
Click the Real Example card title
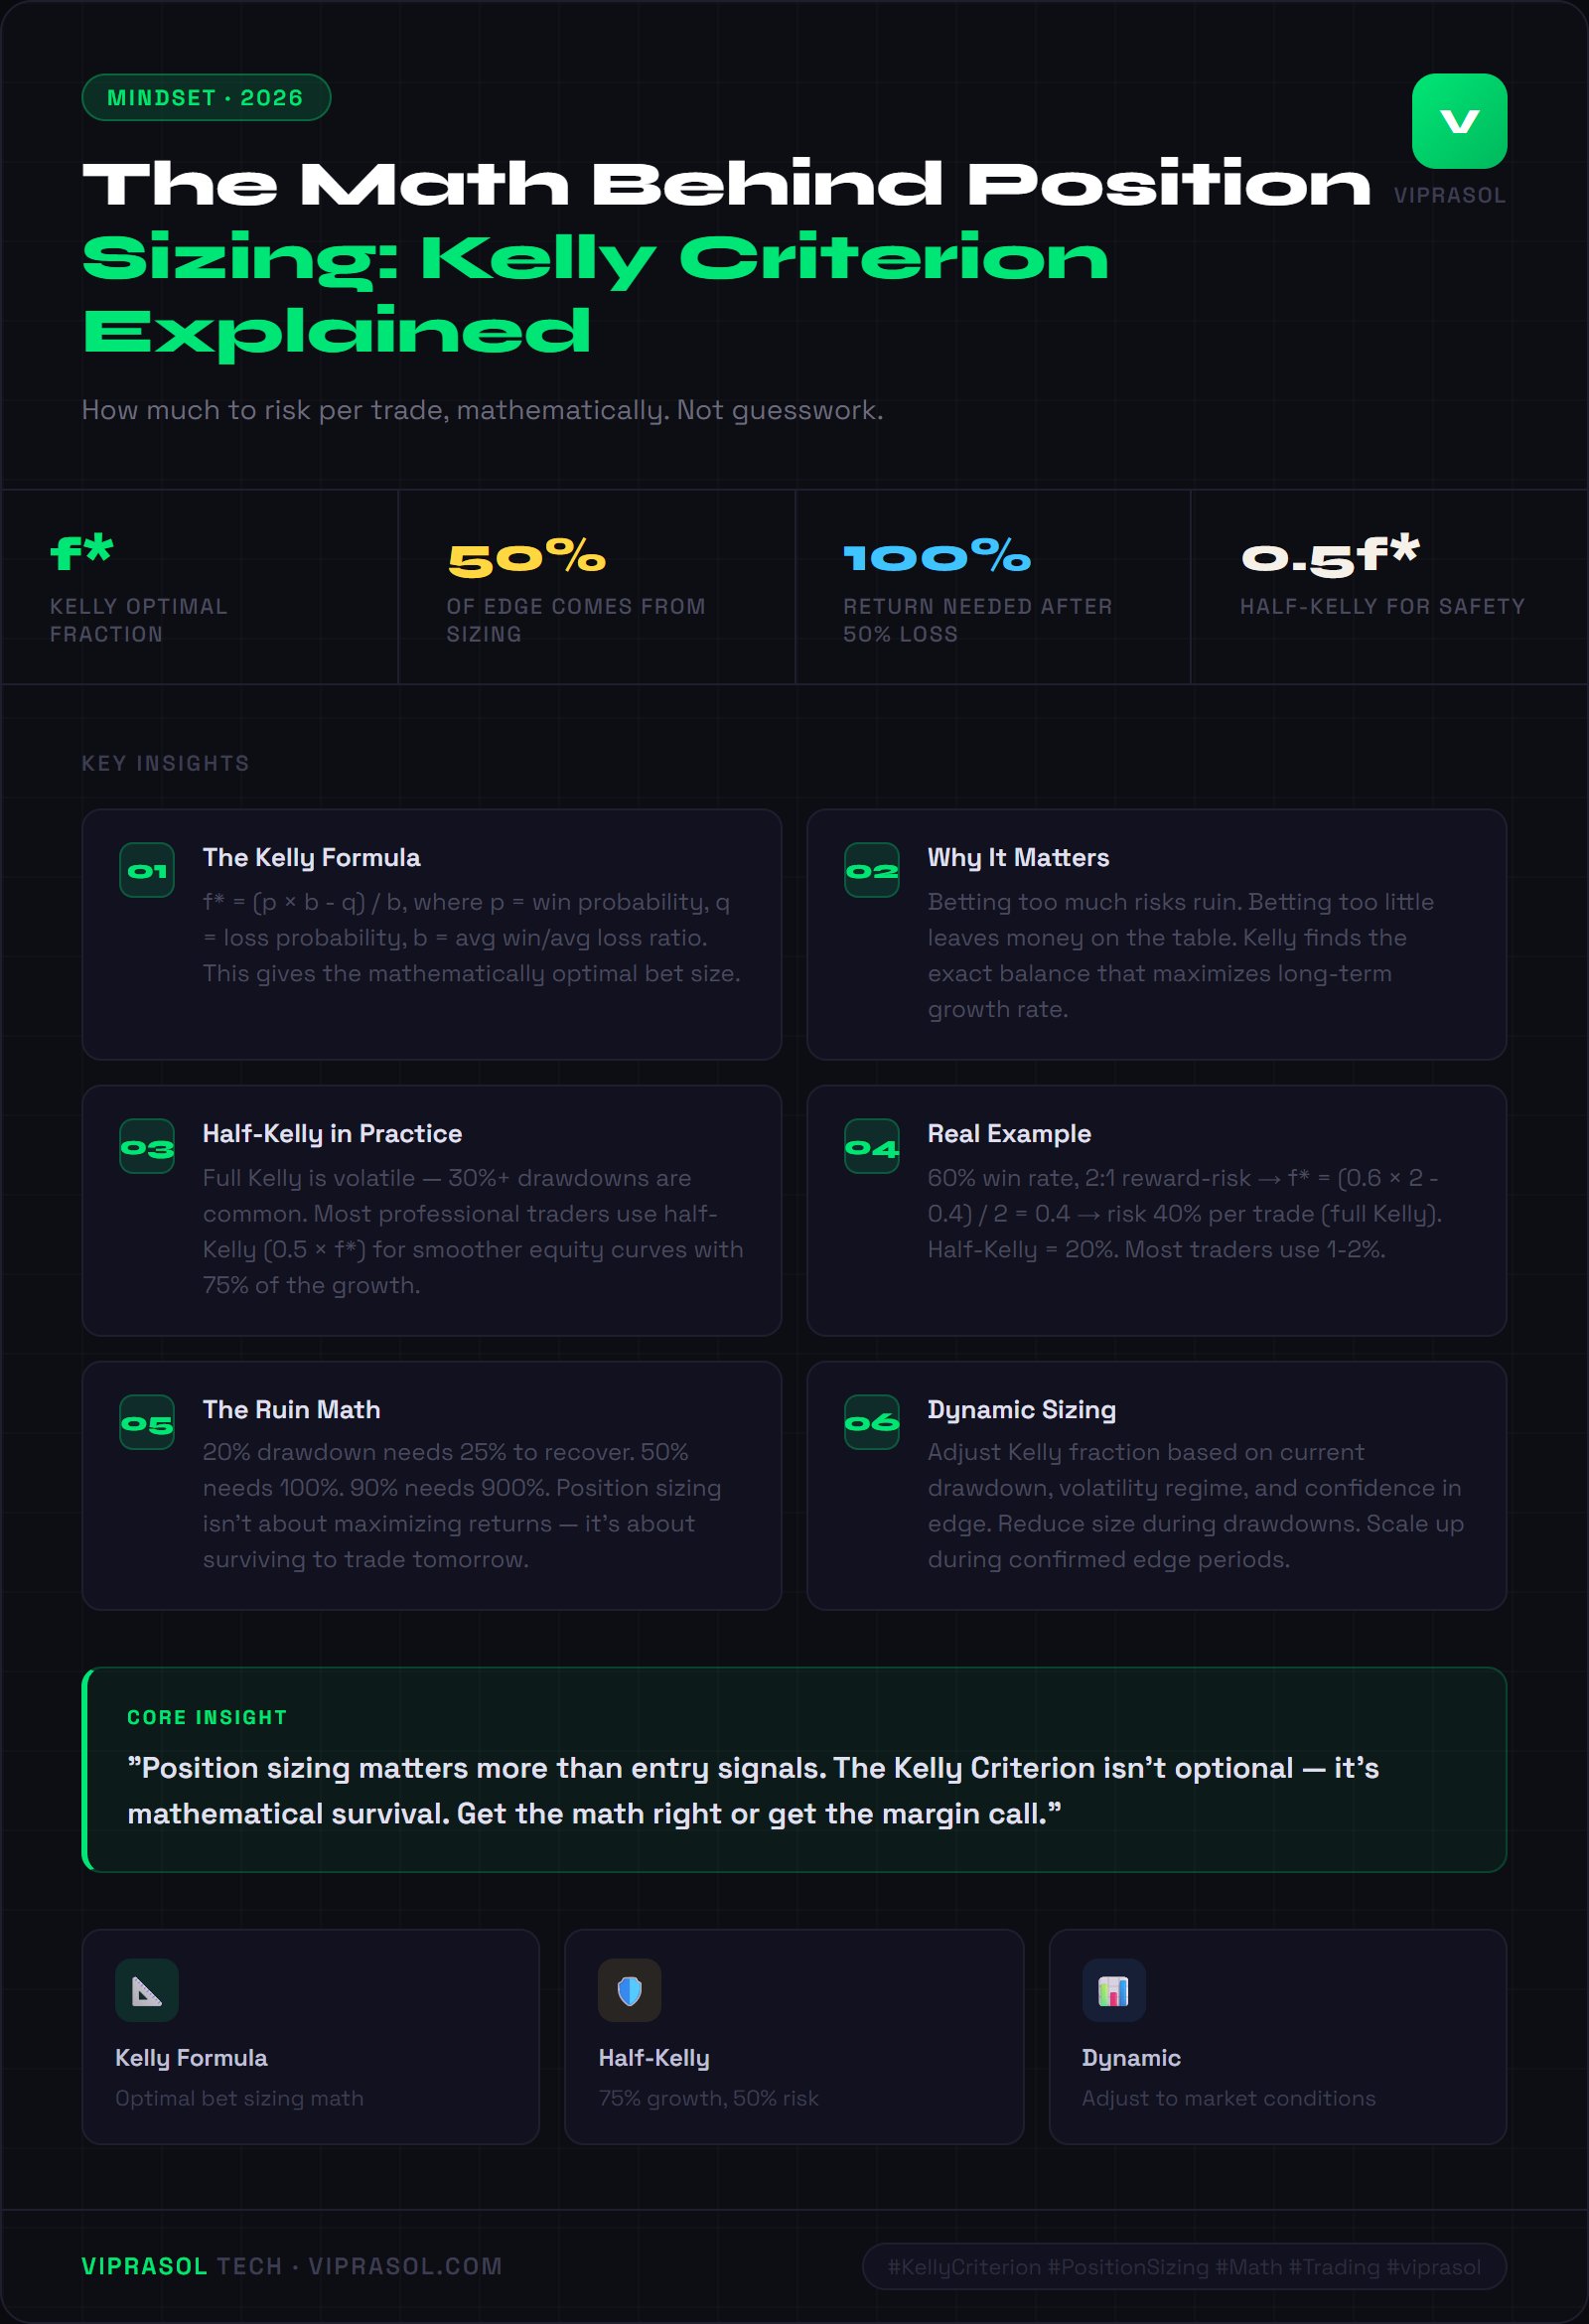point(1009,1133)
